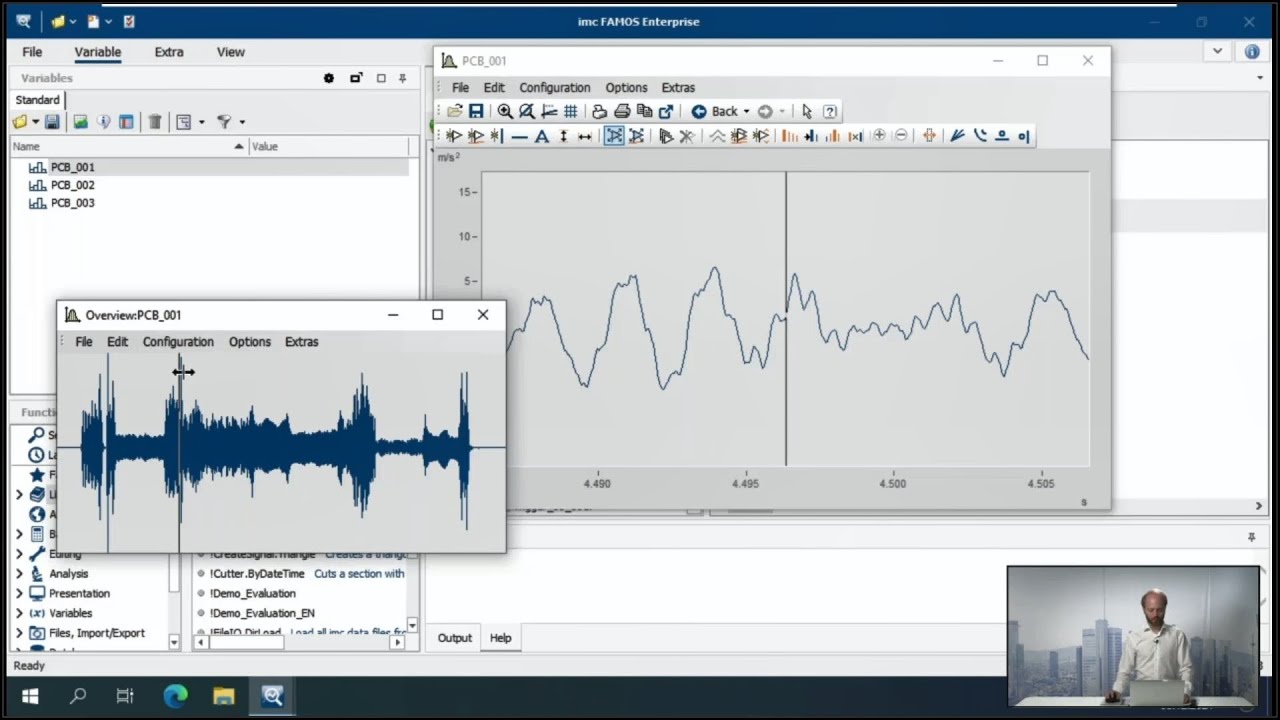
Task: Click the show curve picture icon in Variables
Action: click(80, 122)
